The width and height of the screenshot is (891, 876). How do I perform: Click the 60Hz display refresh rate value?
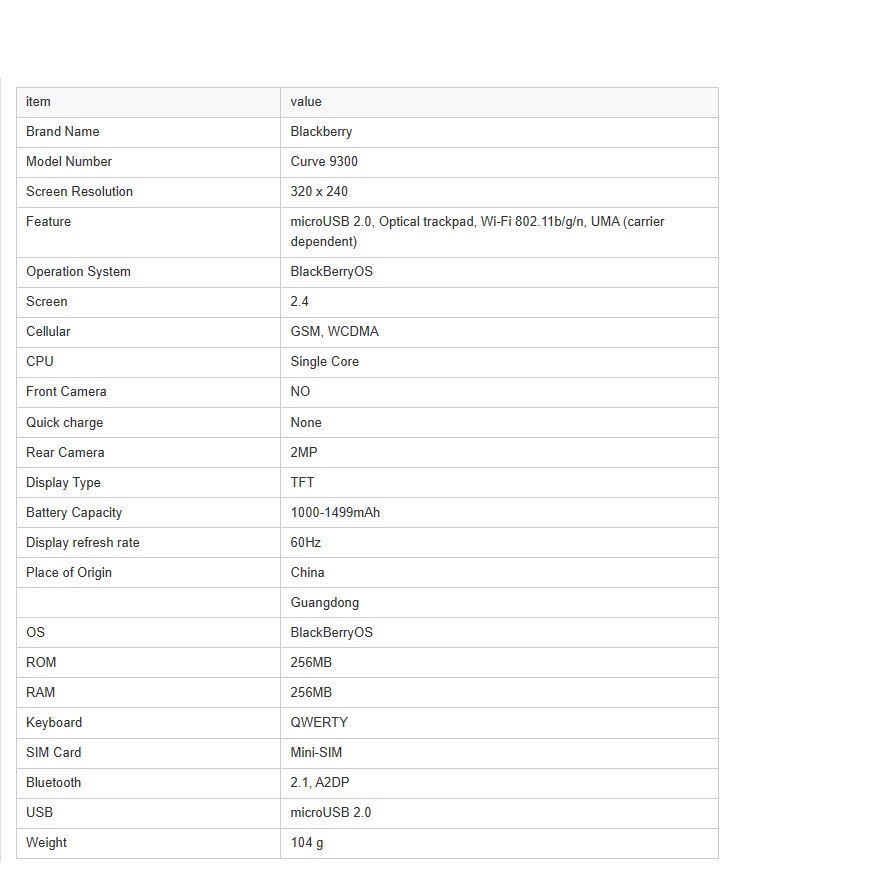coord(306,543)
